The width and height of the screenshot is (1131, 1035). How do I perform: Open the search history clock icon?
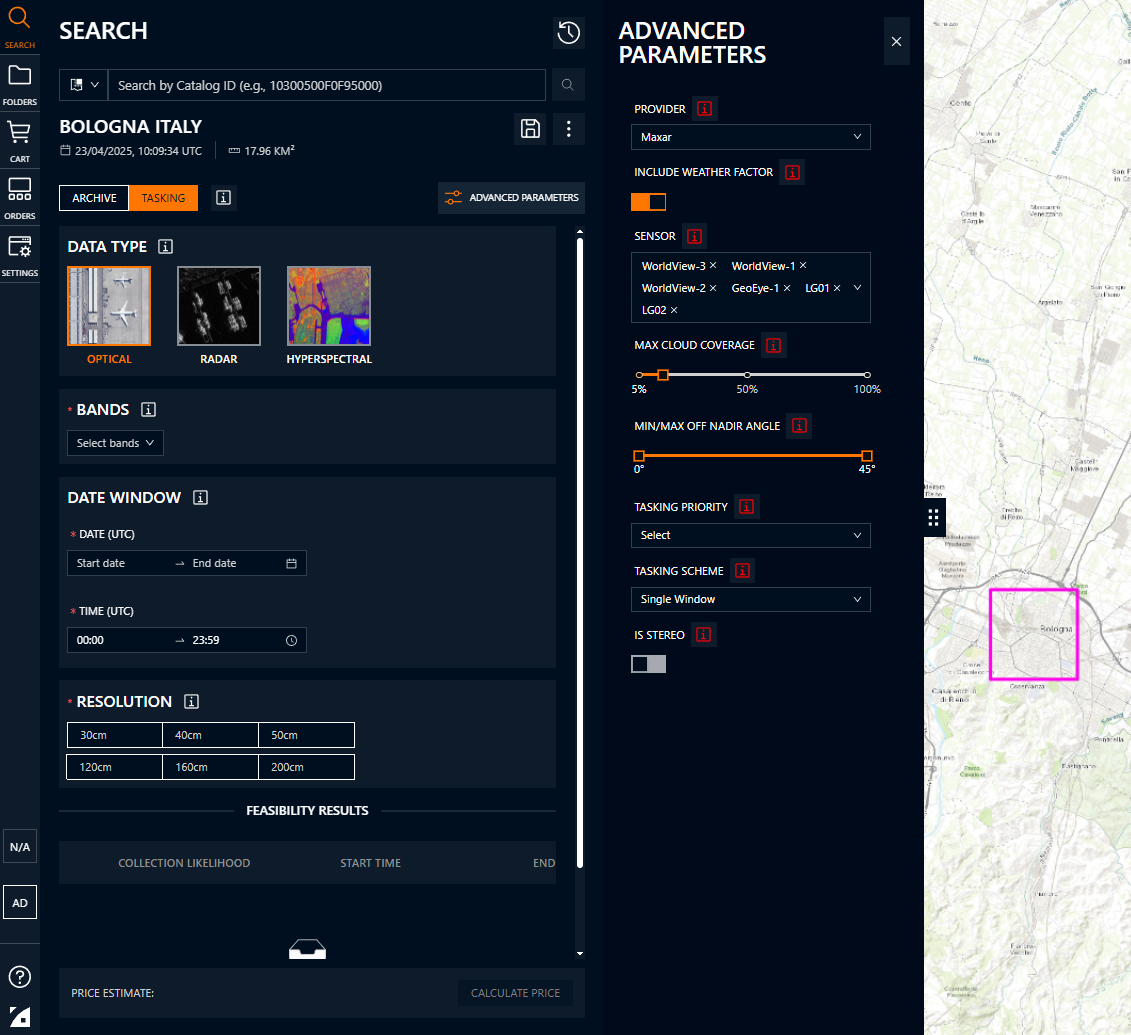click(x=568, y=32)
